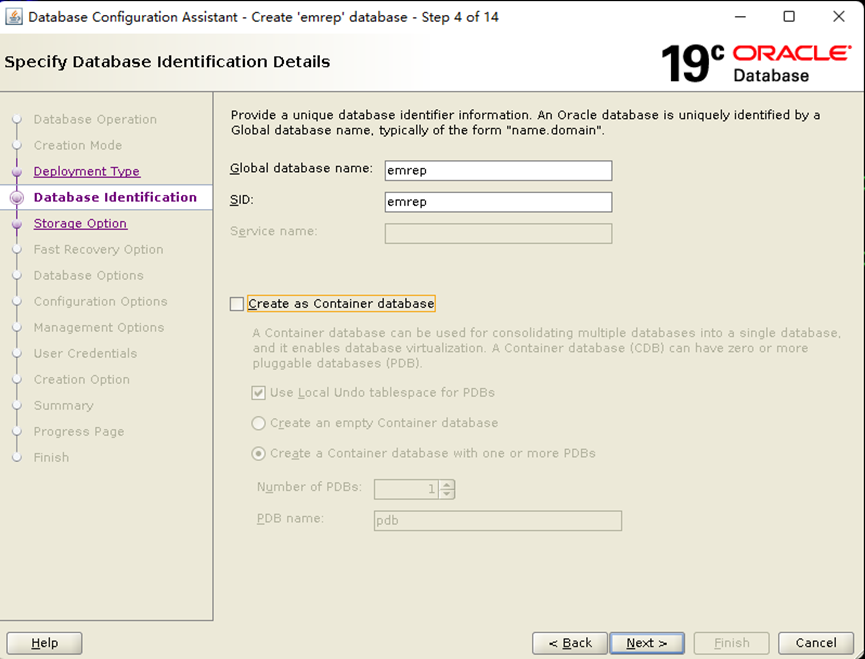Viewport: 865px width, 659px height.
Task: Close the Database Configuration Assistant window
Action: (839, 17)
